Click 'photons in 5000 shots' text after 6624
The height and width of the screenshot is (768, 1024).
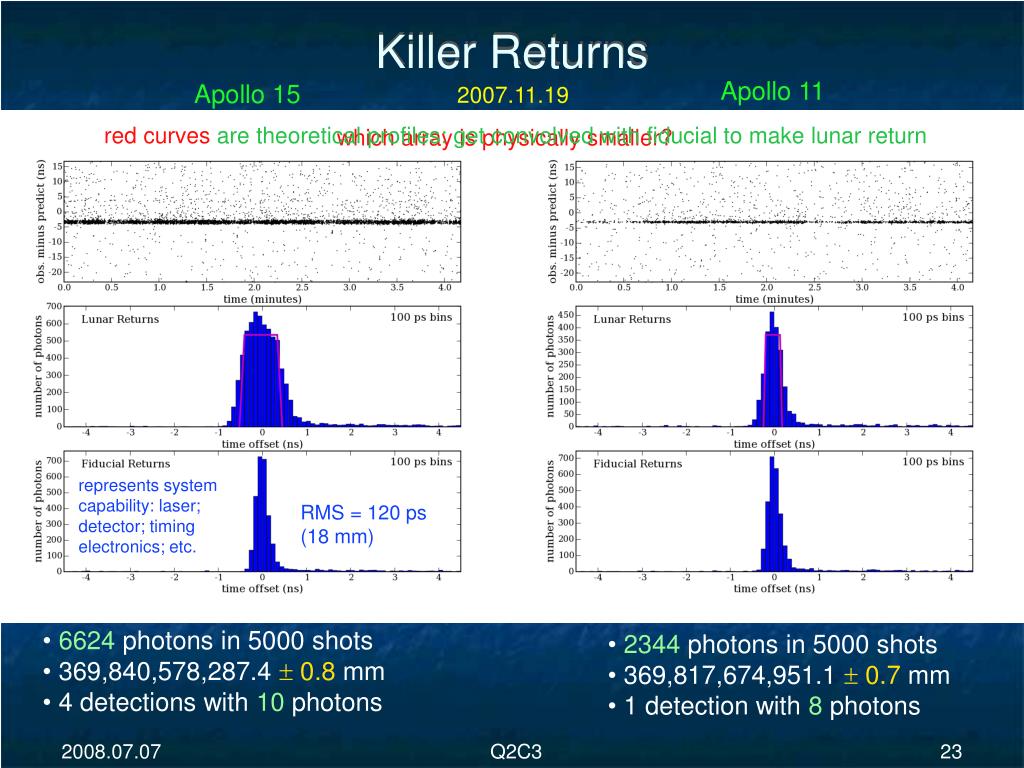coord(248,641)
